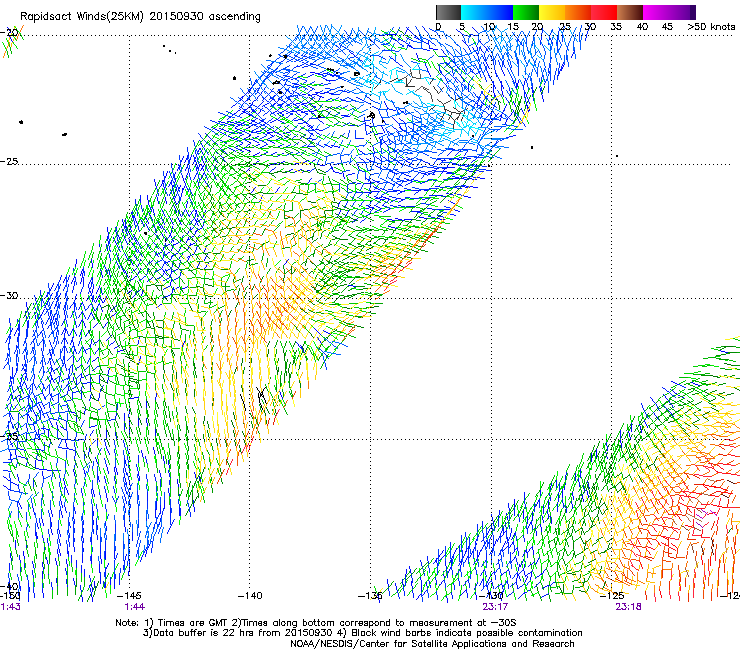
Task: Click the '-135' longitude axis label
Action: tap(370, 596)
